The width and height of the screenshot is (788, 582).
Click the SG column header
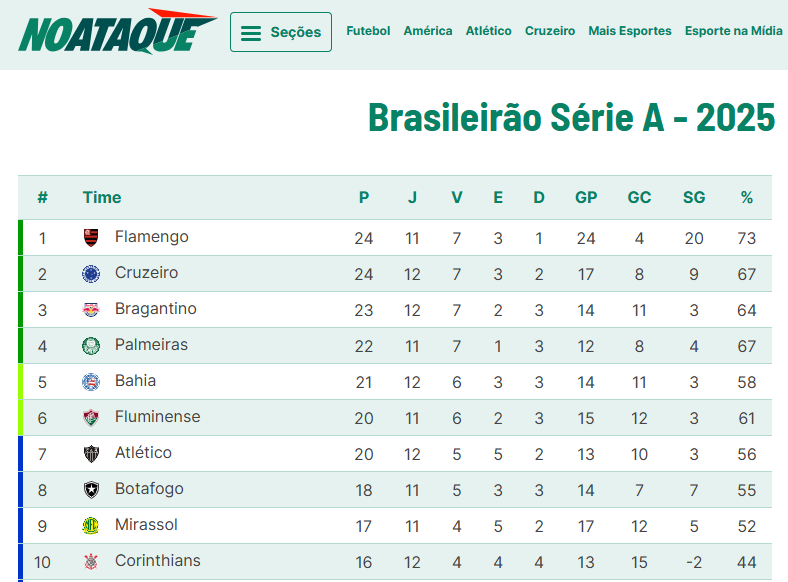coord(694,198)
